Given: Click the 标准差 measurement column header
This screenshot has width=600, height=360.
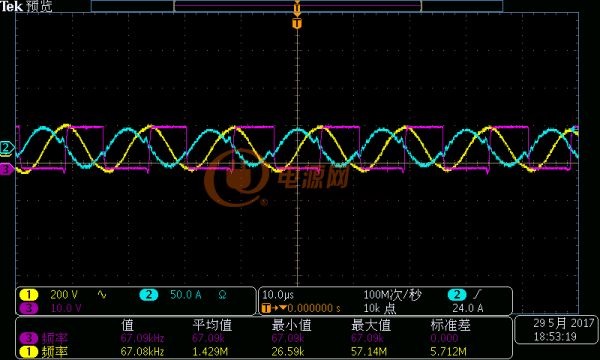Looking at the screenshot, I should (450, 325).
